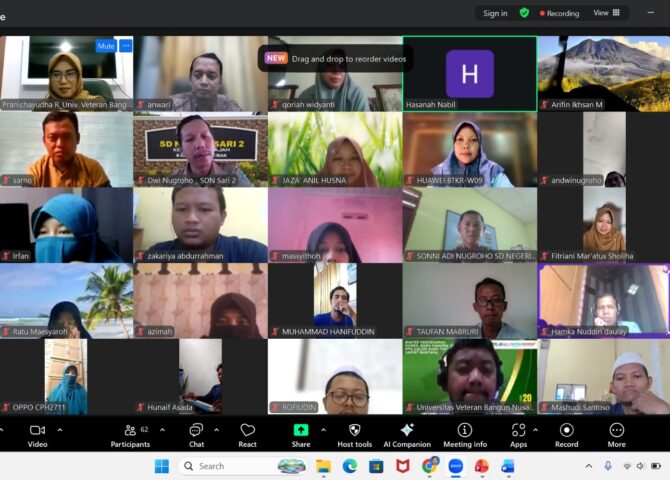Open the More options menu

click(616, 434)
